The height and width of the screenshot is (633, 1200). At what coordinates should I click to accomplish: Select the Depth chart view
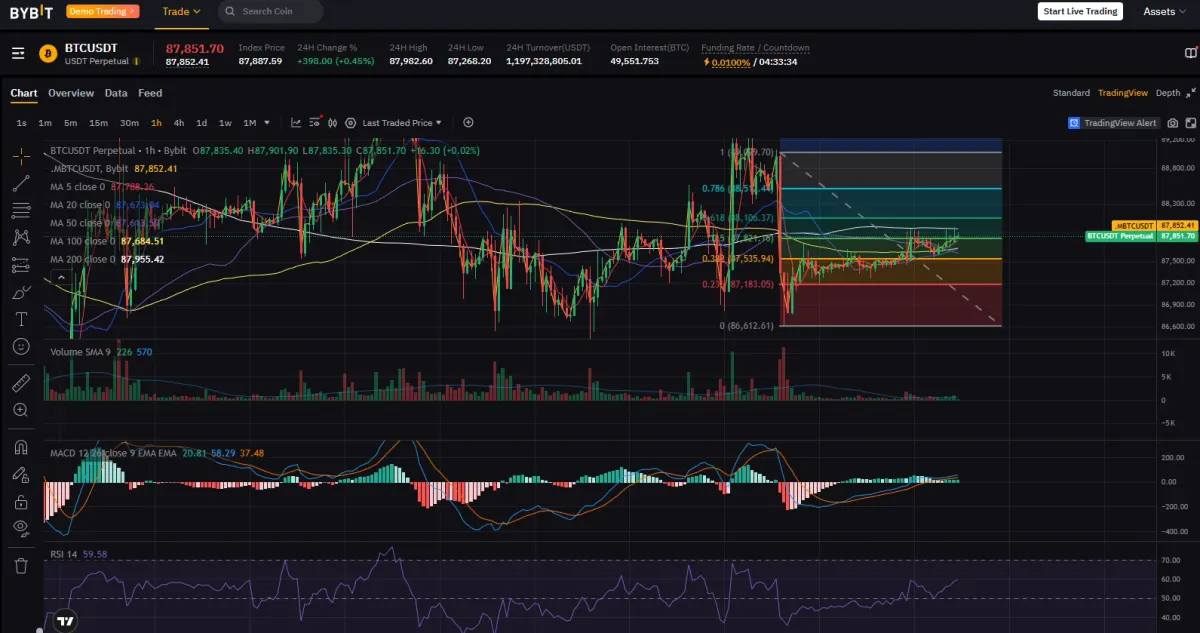tap(1168, 93)
